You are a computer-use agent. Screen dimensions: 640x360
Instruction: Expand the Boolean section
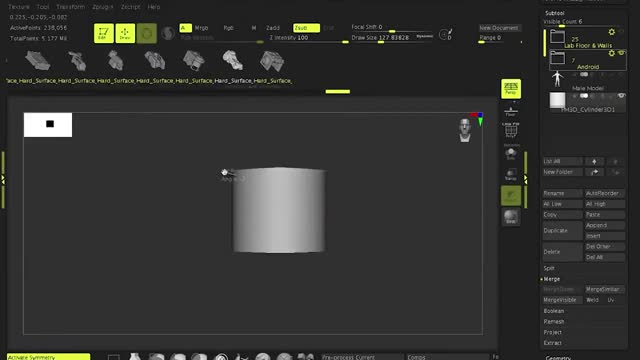tap(553, 311)
